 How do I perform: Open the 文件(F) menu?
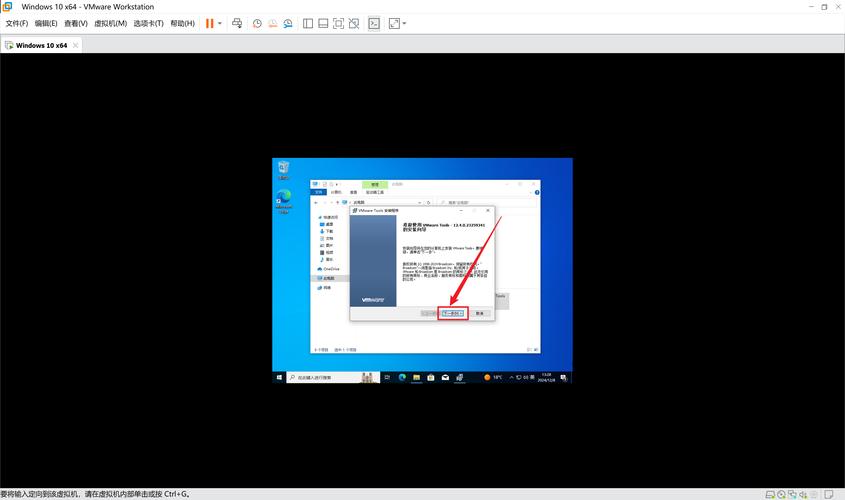[17, 23]
